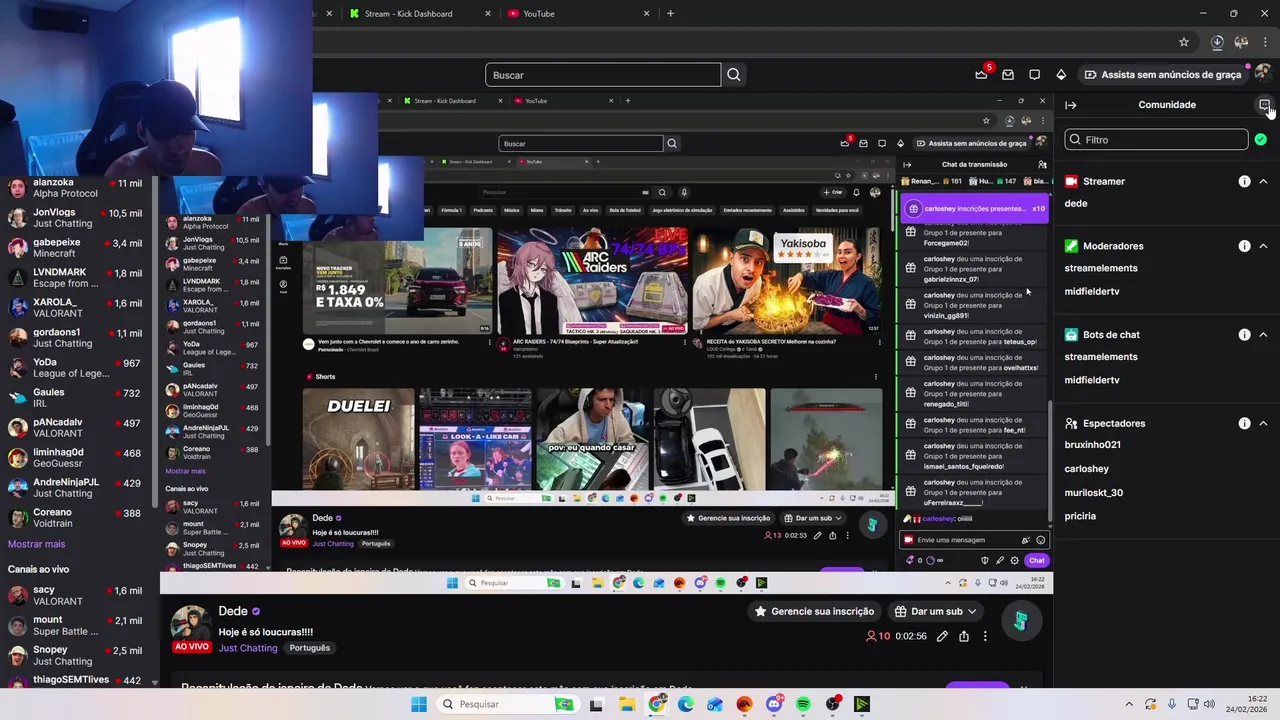Collapse the Moderadores section chevron
Screen dimensions: 1280x720
[1263, 246]
